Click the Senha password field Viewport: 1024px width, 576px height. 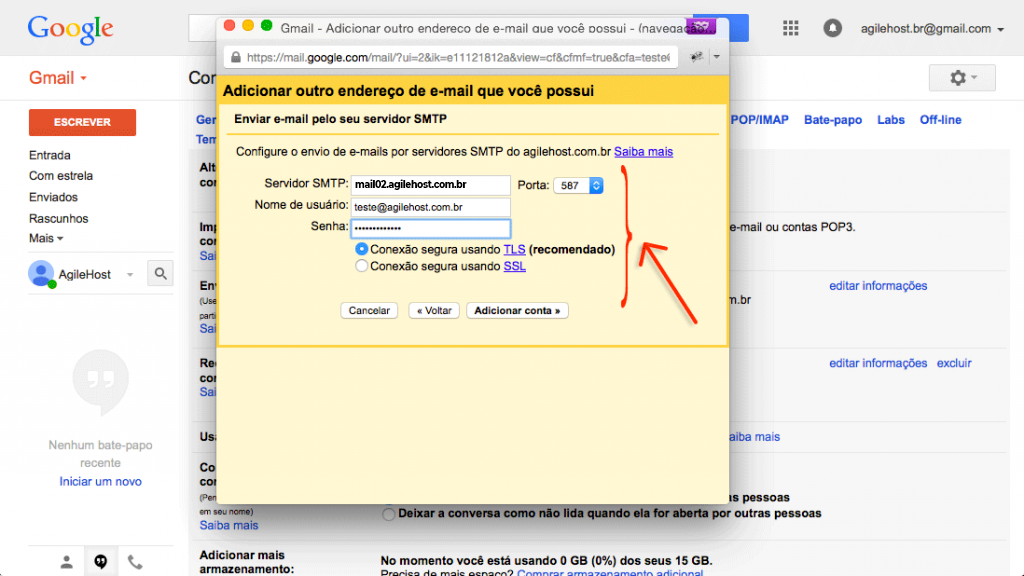coord(430,229)
